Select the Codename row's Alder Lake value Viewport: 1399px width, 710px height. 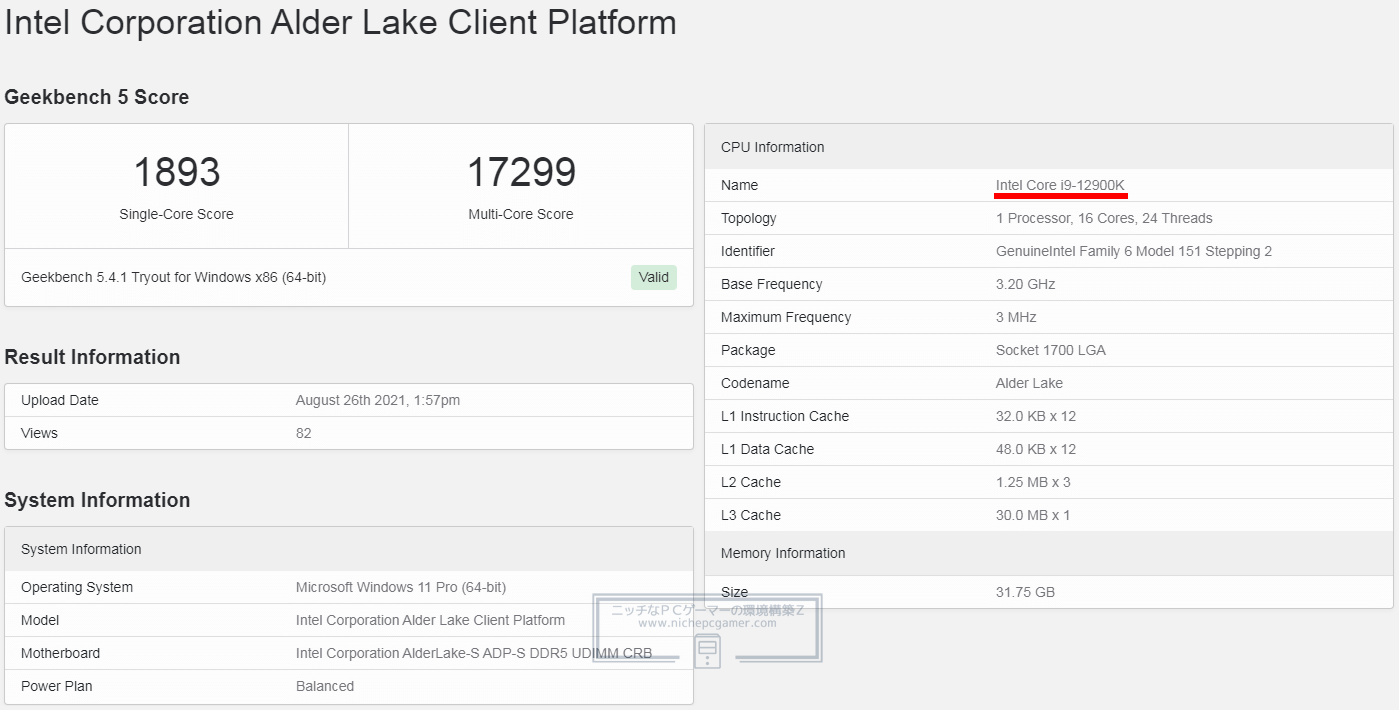(x=1029, y=383)
